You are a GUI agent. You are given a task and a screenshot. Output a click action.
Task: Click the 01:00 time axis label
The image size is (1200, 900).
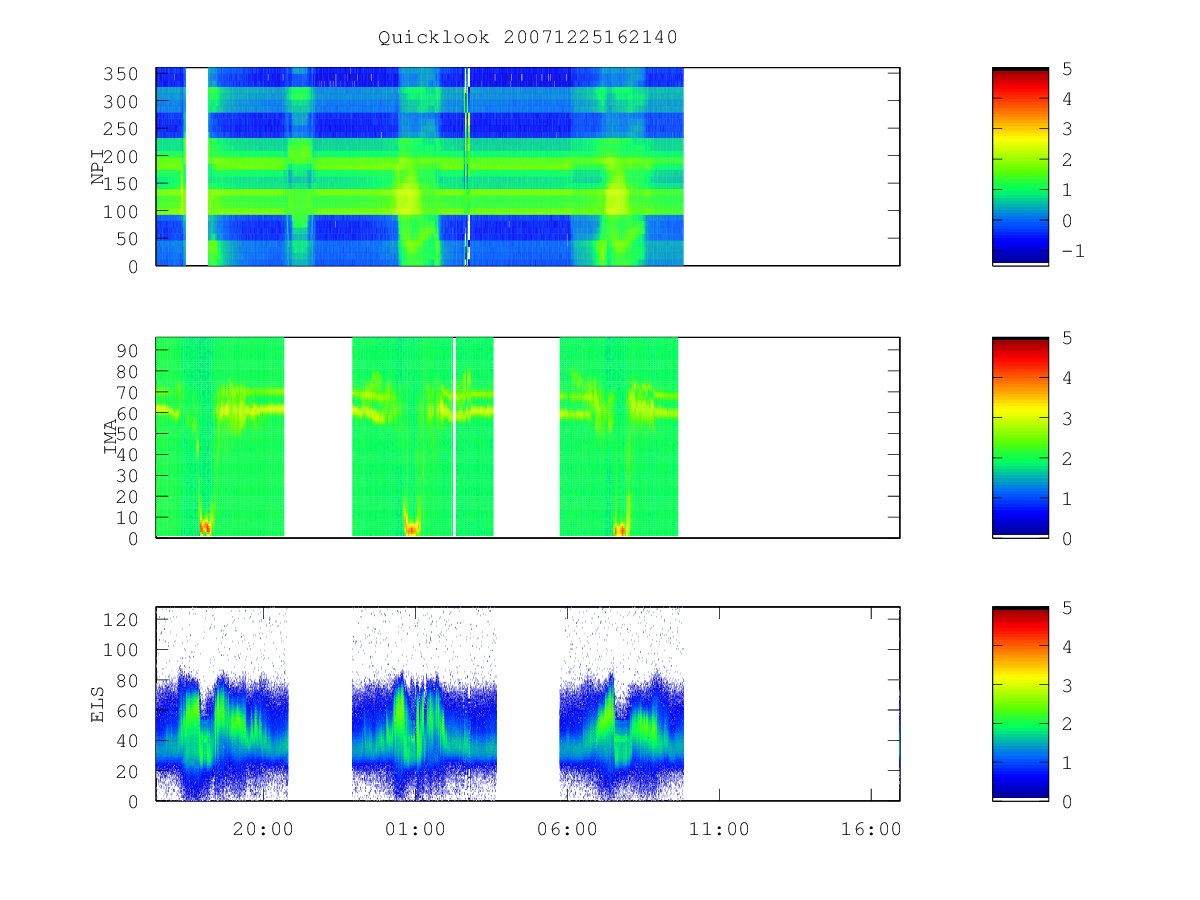(x=414, y=829)
